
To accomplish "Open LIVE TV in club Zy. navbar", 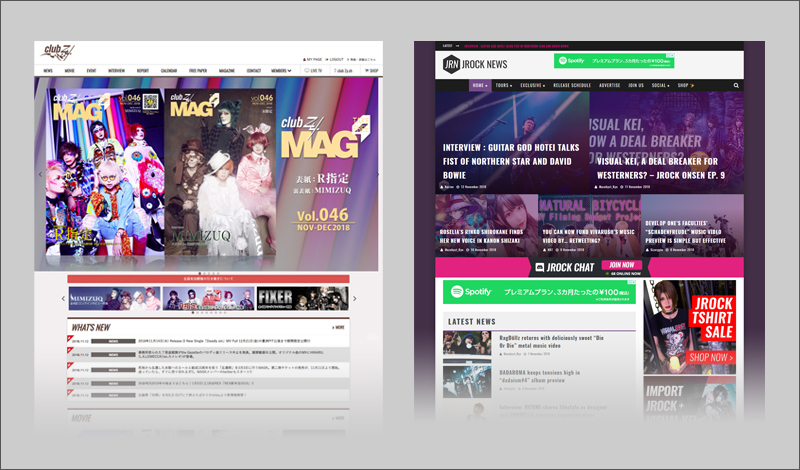I will tap(313, 70).
